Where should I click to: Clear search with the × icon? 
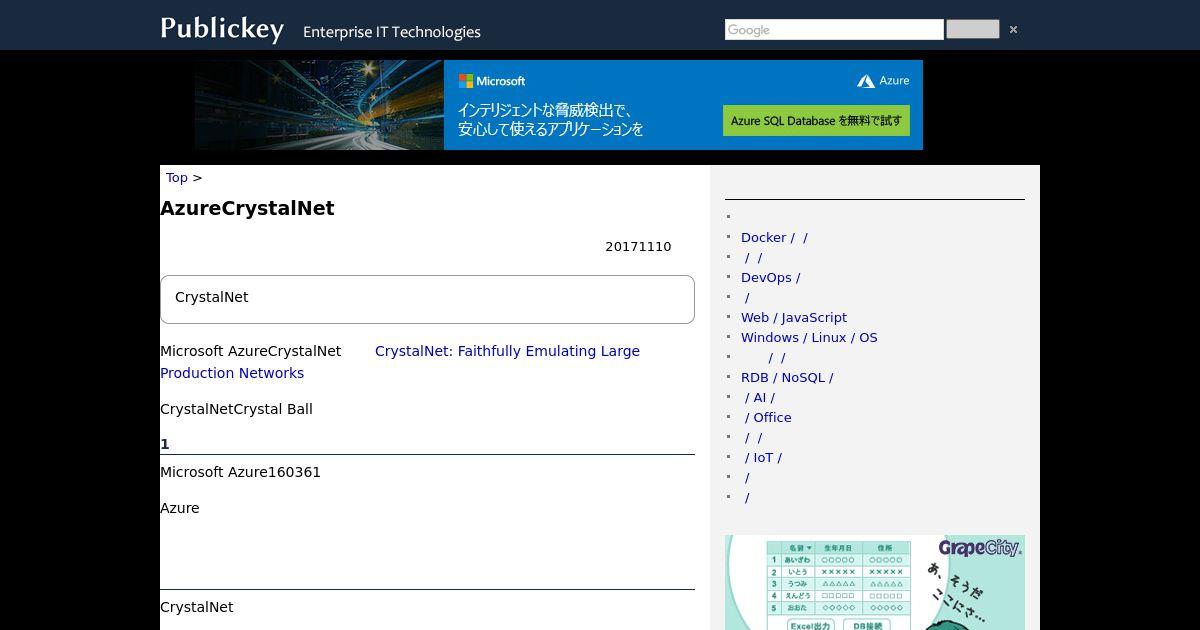tap(1013, 30)
